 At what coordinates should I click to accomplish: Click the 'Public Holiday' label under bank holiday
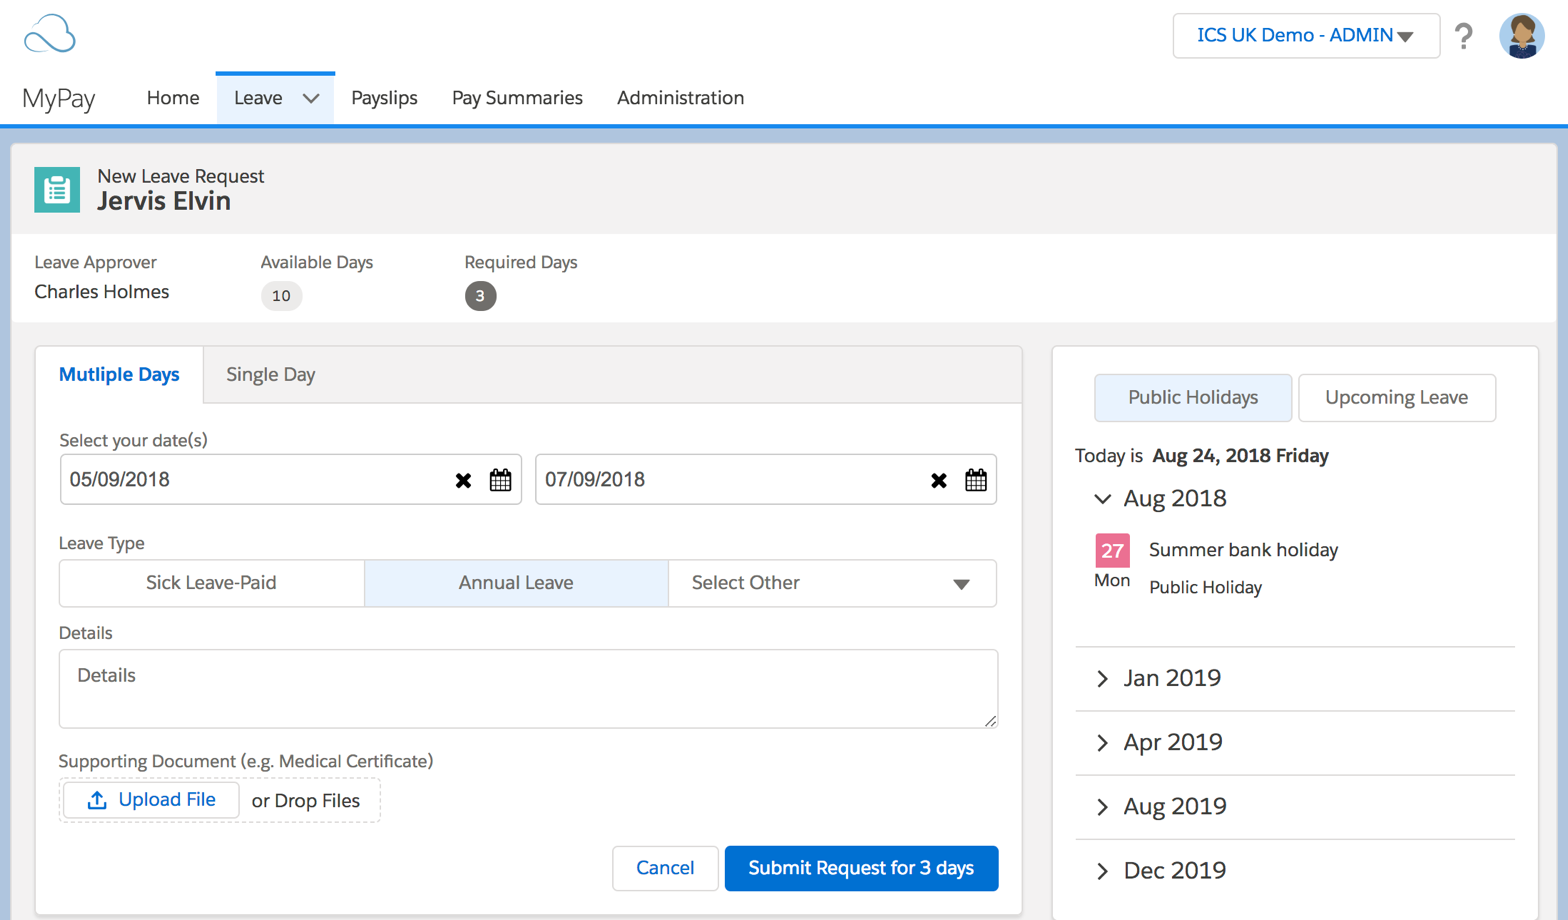[1205, 588]
